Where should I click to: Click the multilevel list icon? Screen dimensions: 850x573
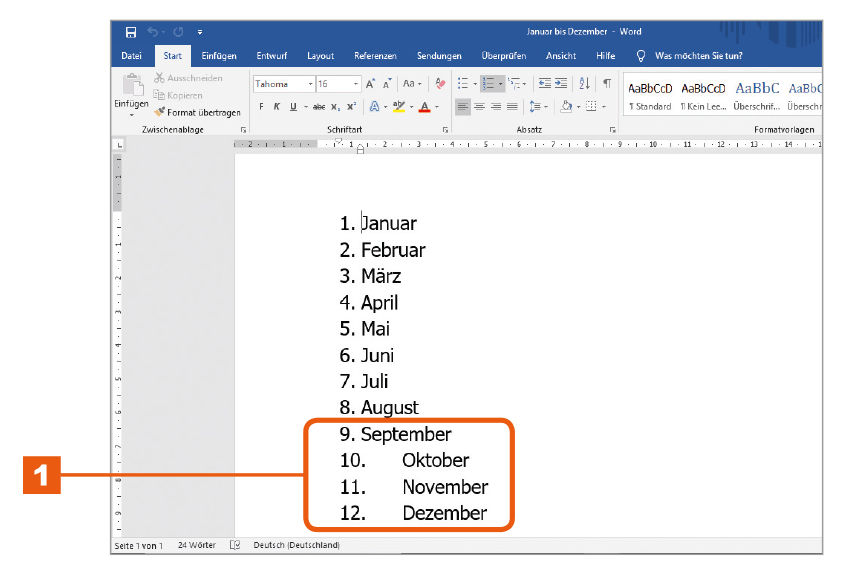tap(514, 83)
